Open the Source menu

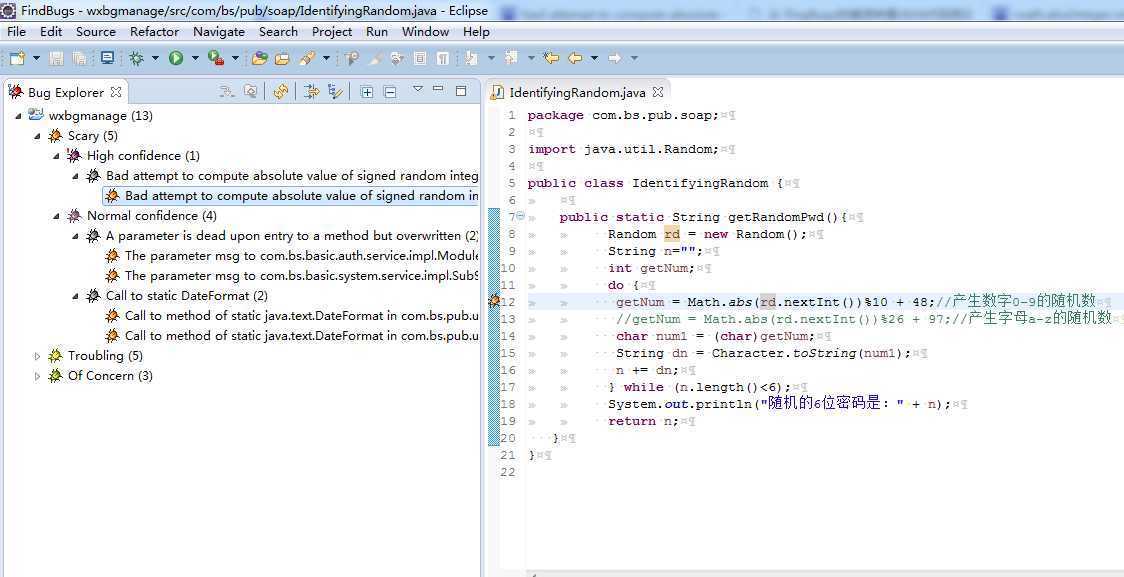pos(95,32)
